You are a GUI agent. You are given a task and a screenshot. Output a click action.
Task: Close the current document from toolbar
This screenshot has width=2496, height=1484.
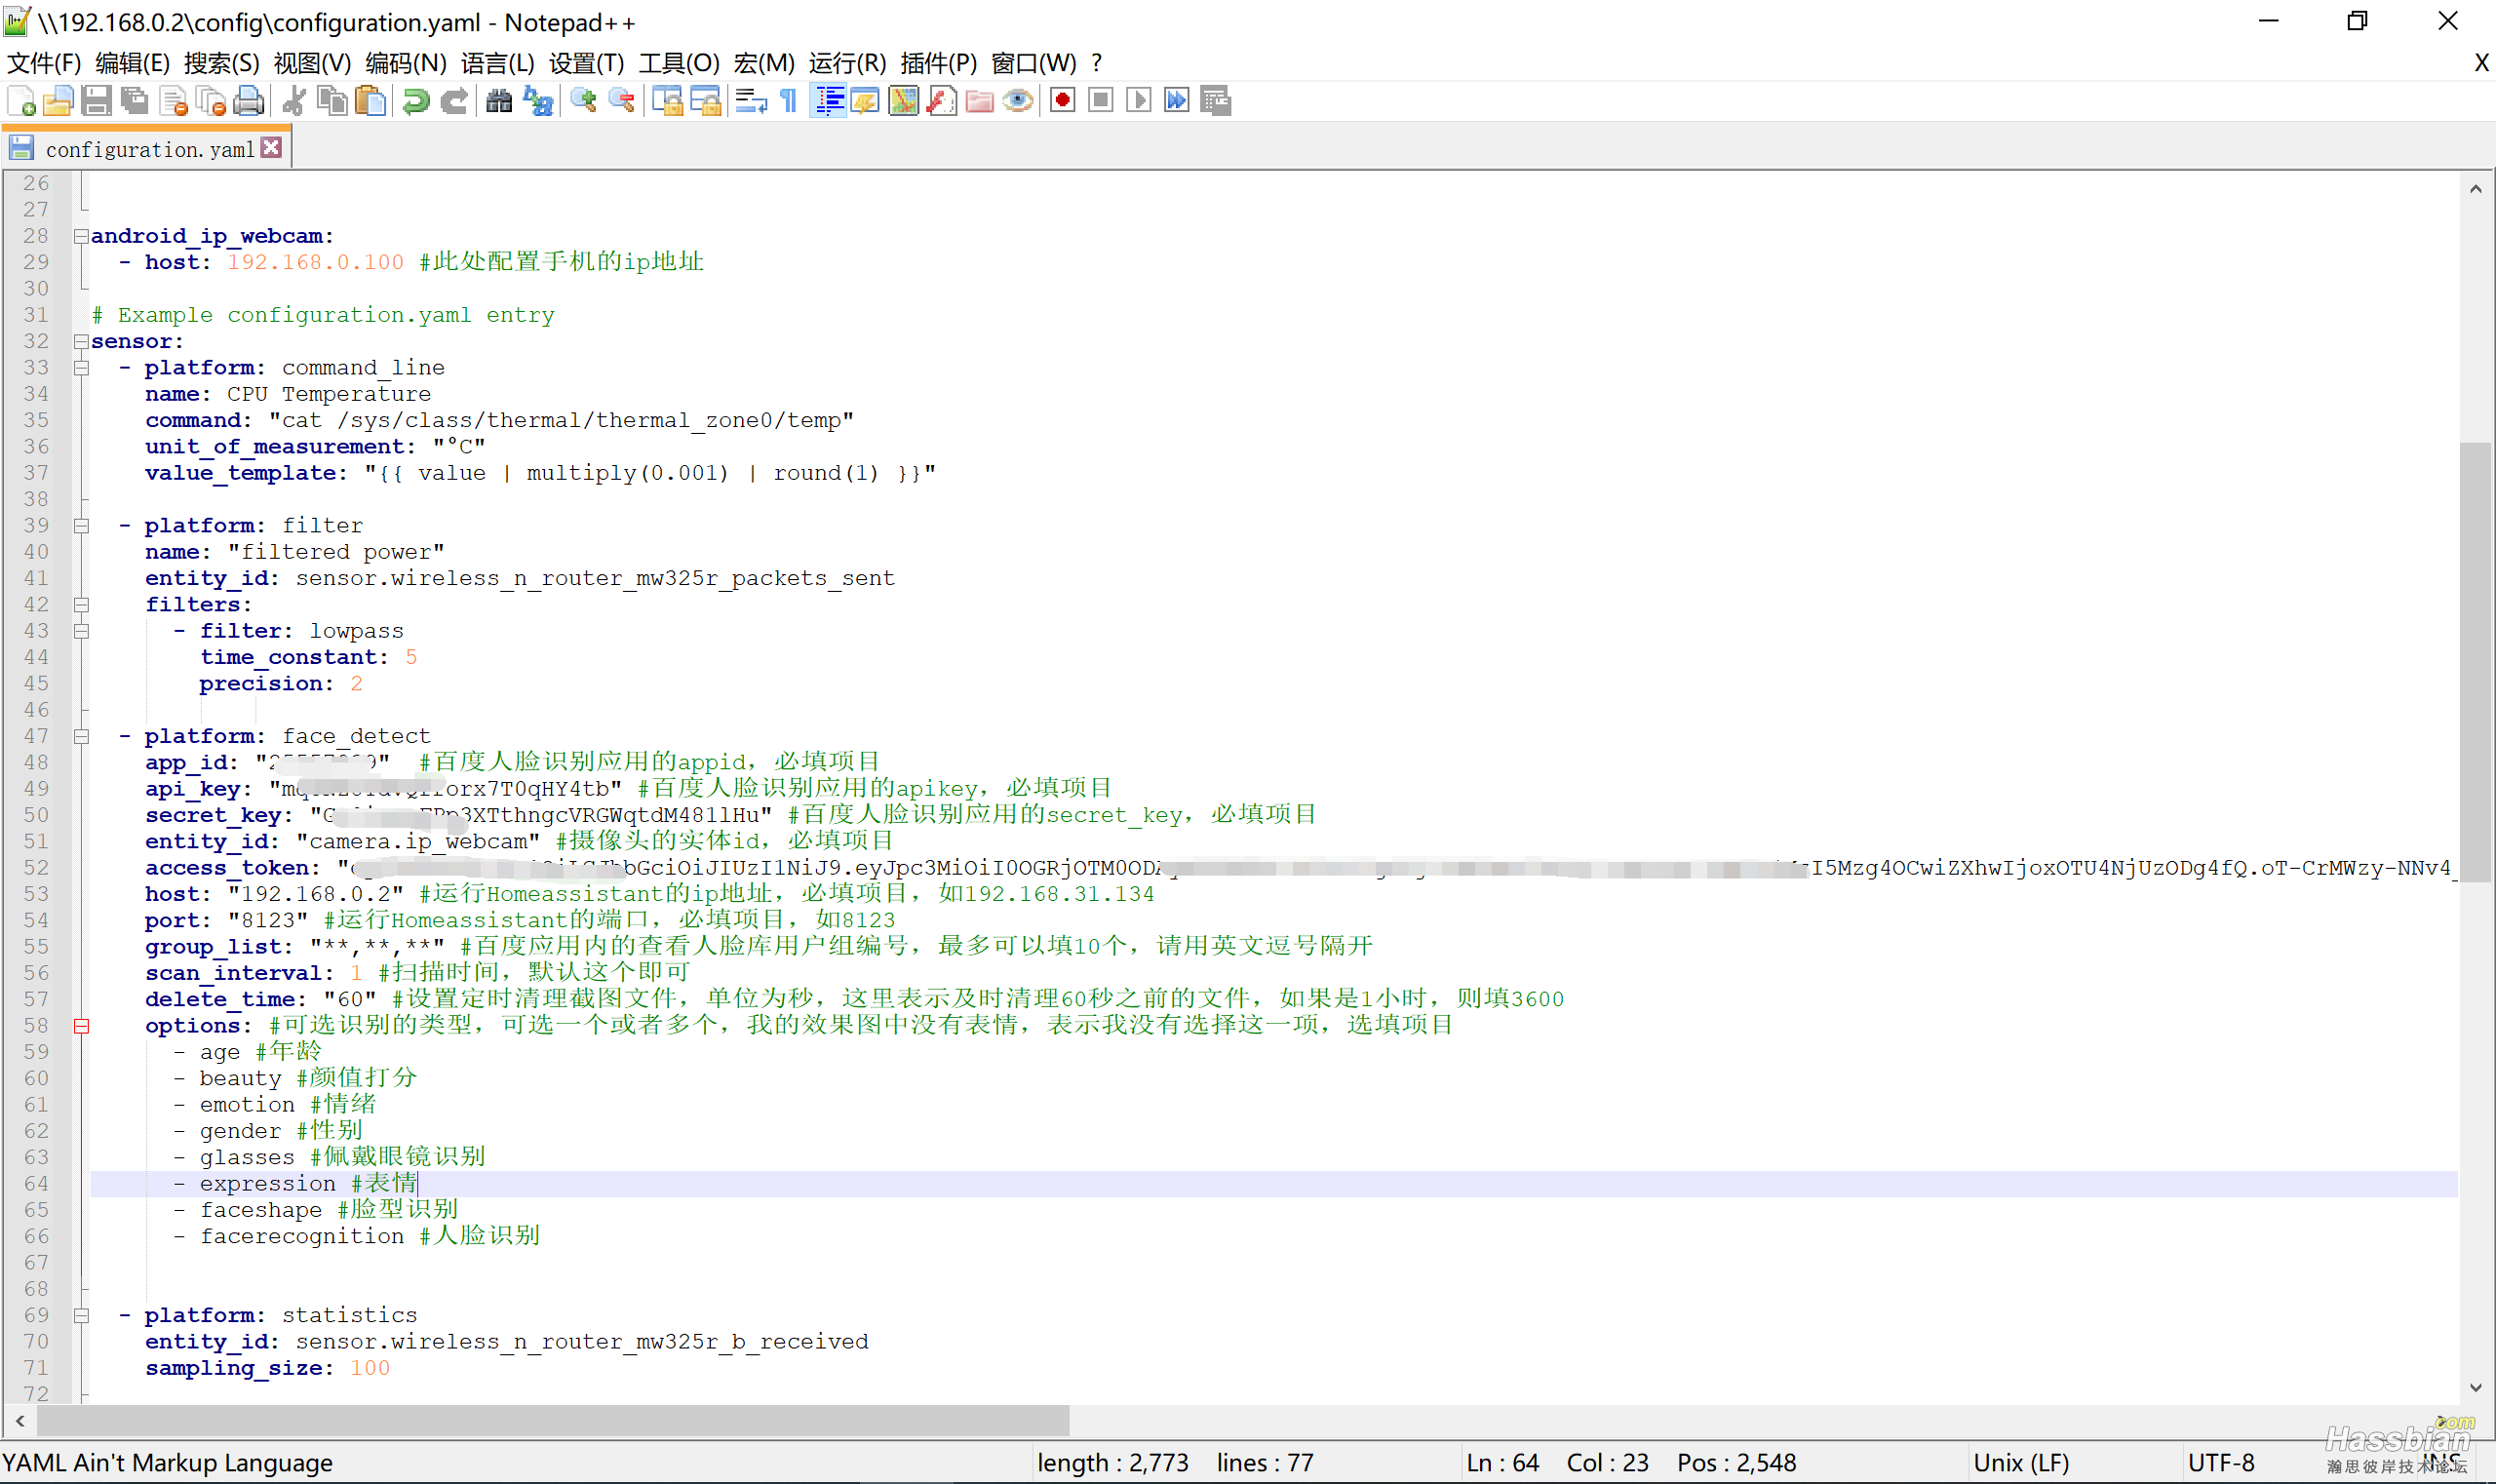point(173,101)
